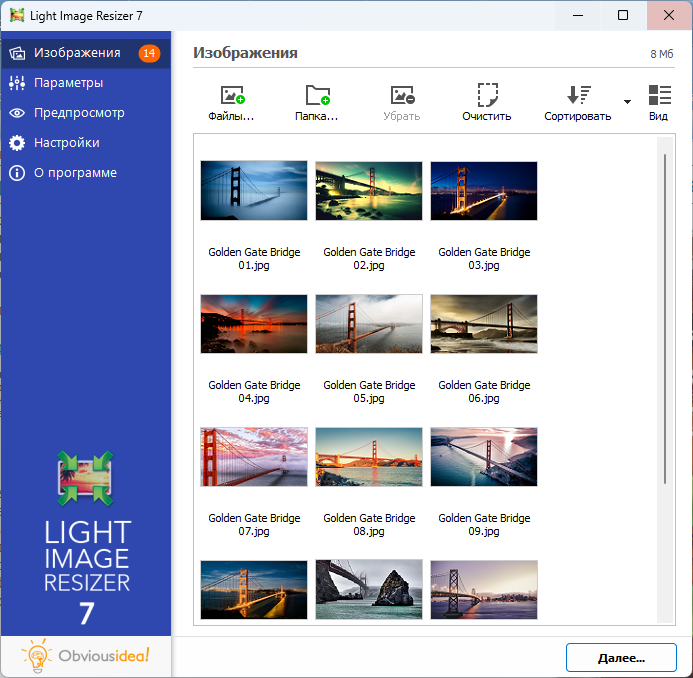Expand the dropdown arrow beside Сортировать
Viewport: 693px width, 678px height.
[627, 102]
